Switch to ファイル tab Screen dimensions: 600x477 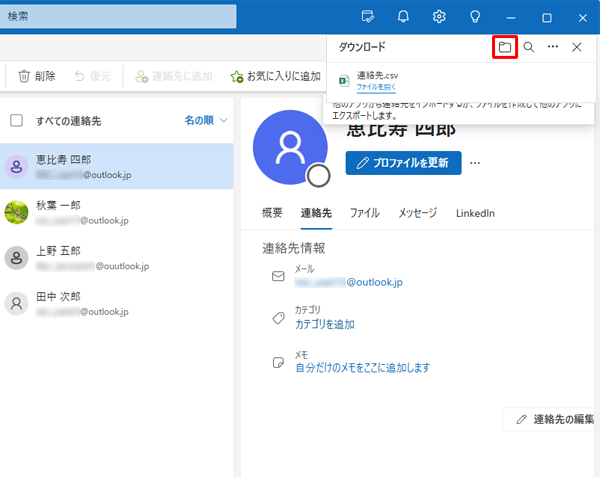(365, 213)
